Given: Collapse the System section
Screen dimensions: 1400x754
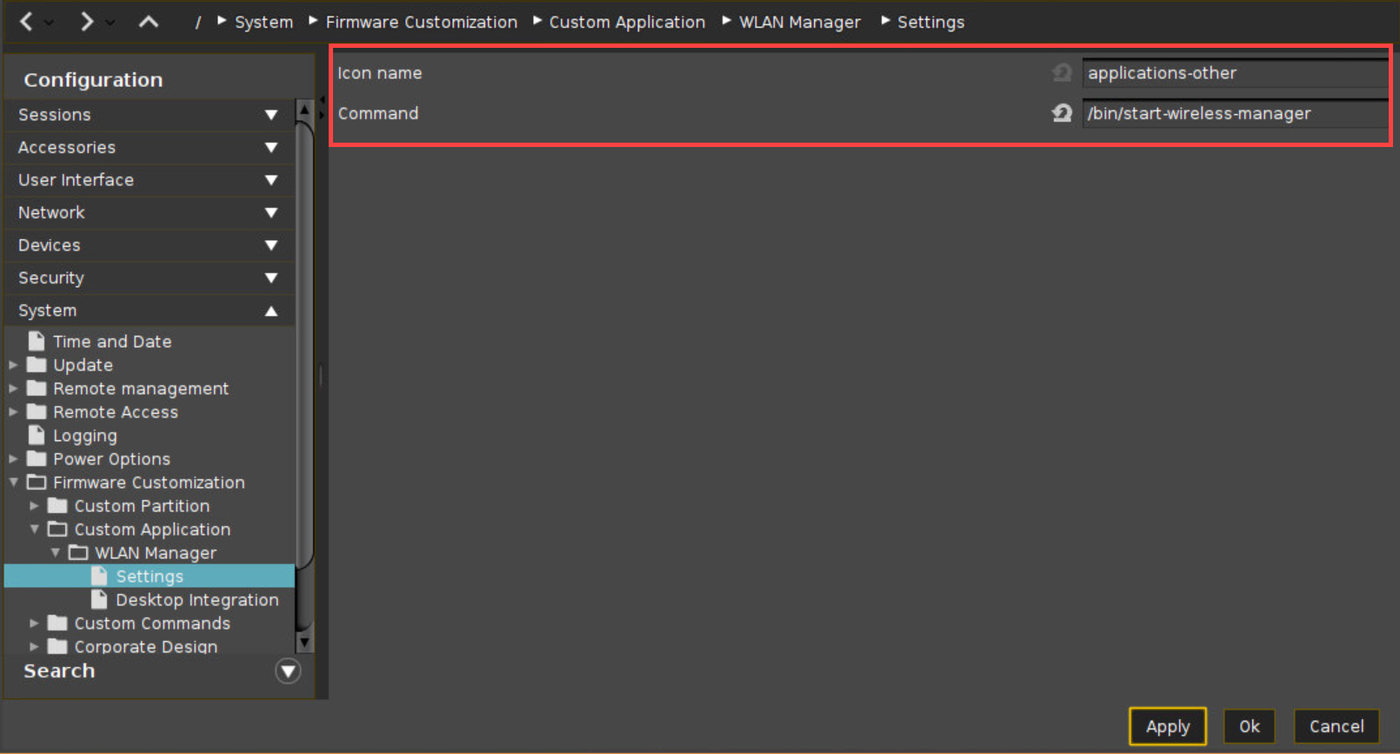Looking at the screenshot, I should pos(271,311).
